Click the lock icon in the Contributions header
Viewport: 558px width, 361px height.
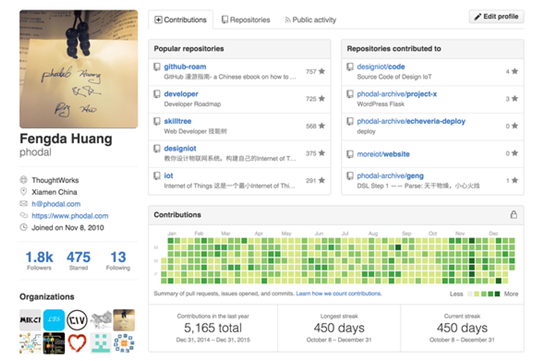(513, 215)
